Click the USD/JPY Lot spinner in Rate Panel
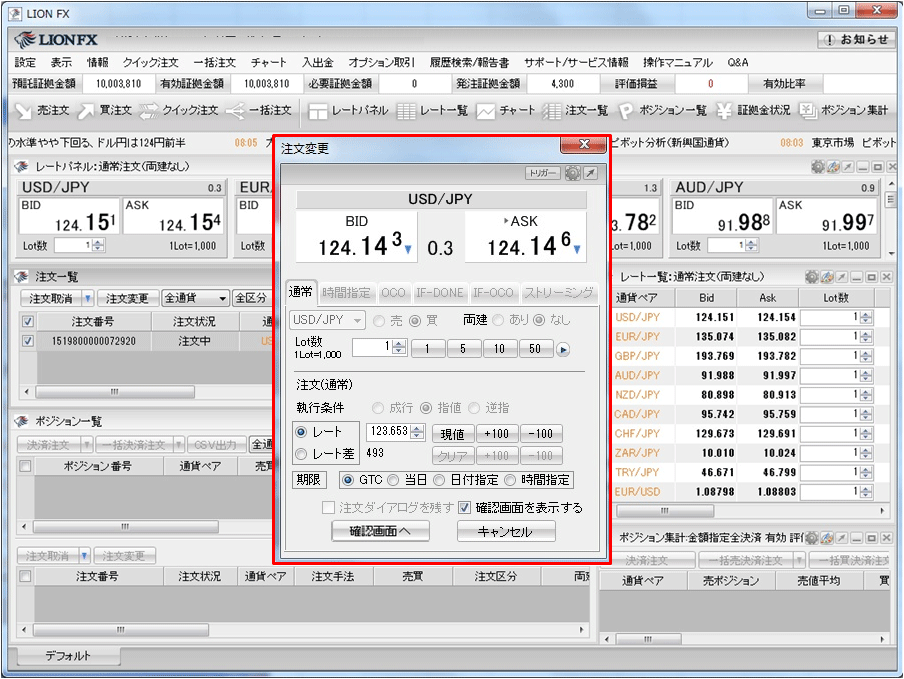 [98, 246]
